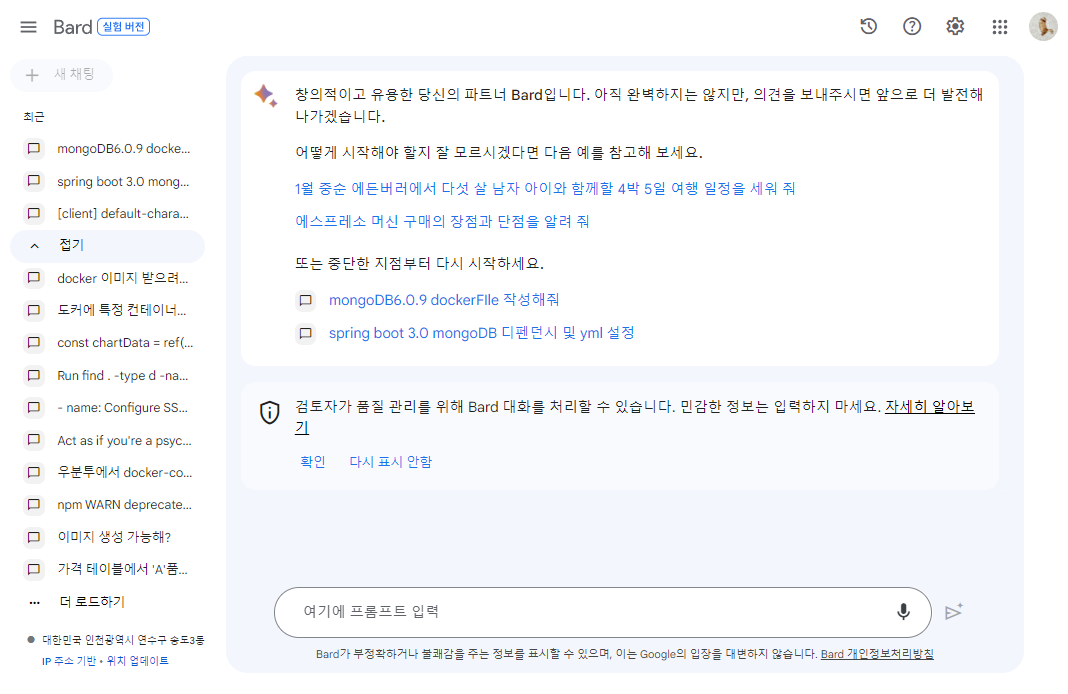The image size is (1068, 694).
Task: Open chat 우분투에서 docker-co...
Action: click(x=108, y=472)
